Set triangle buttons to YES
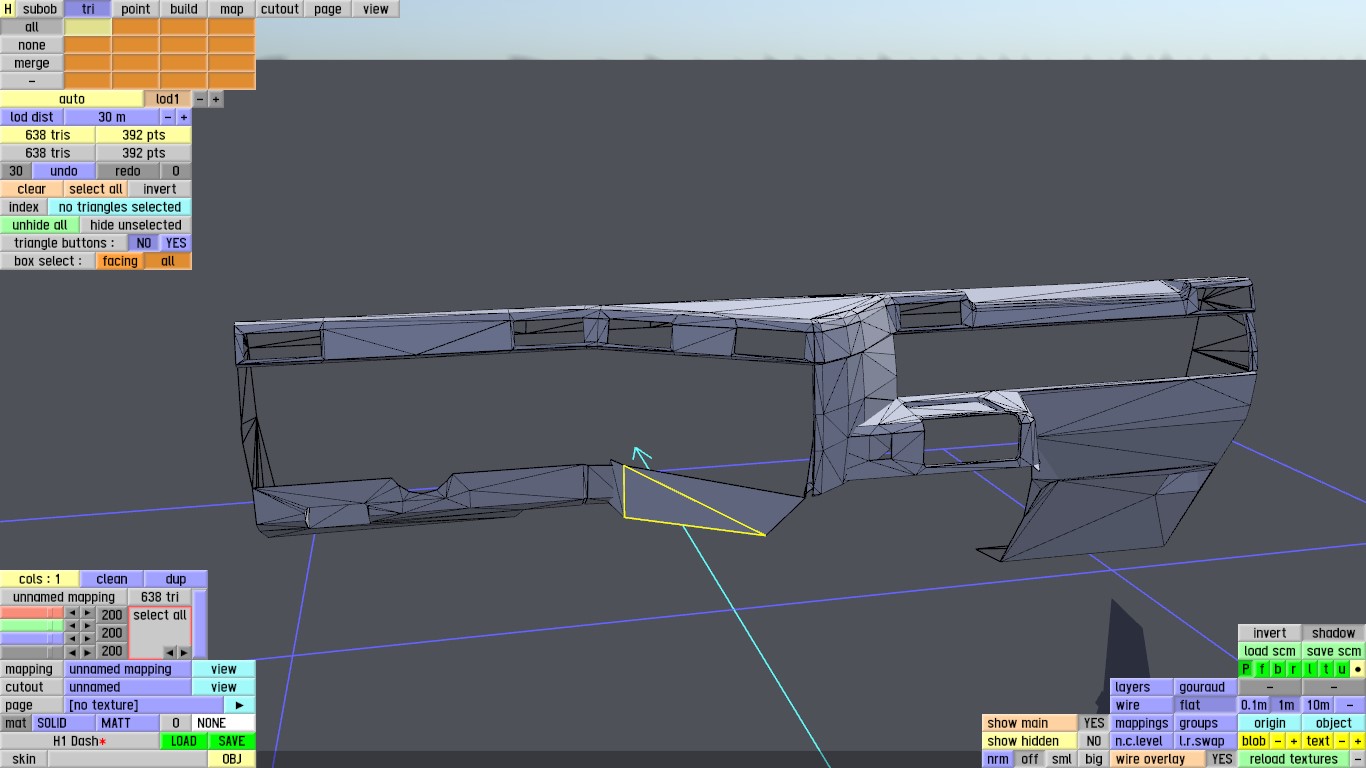The width and height of the screenshot is (1366, 768). point(176,243)
